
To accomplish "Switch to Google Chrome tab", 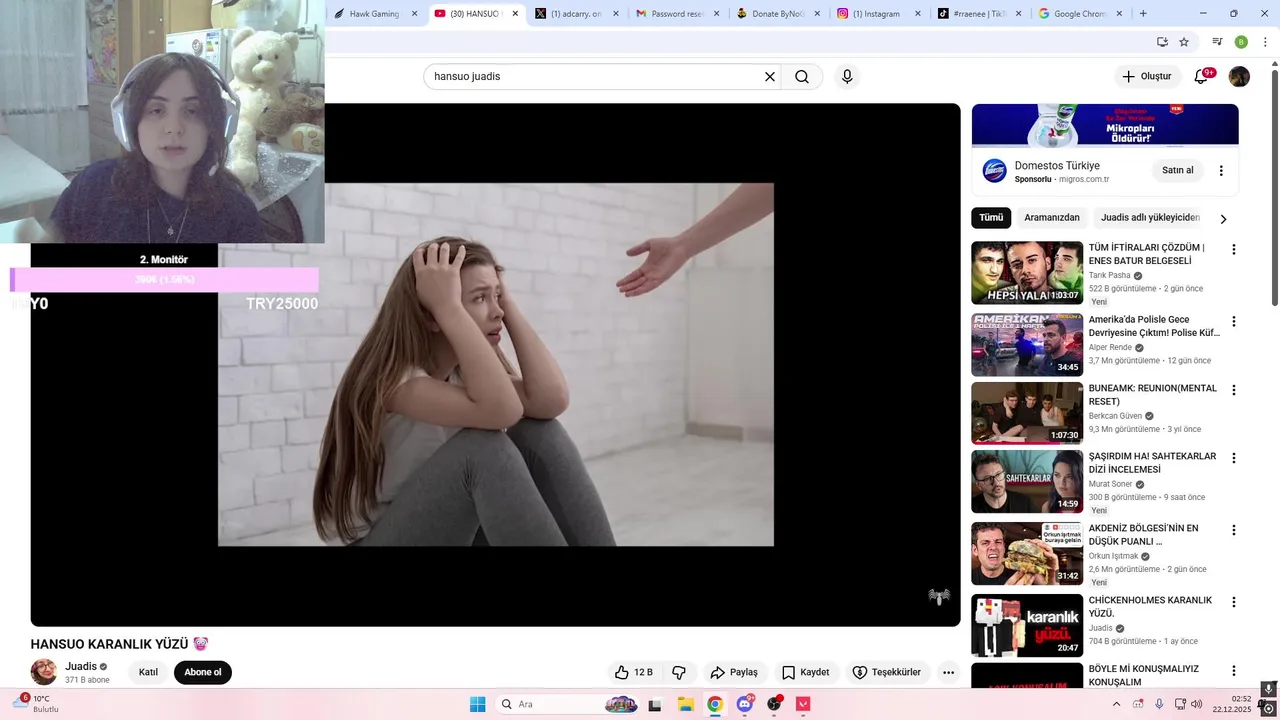I will tap(1081, 14).
